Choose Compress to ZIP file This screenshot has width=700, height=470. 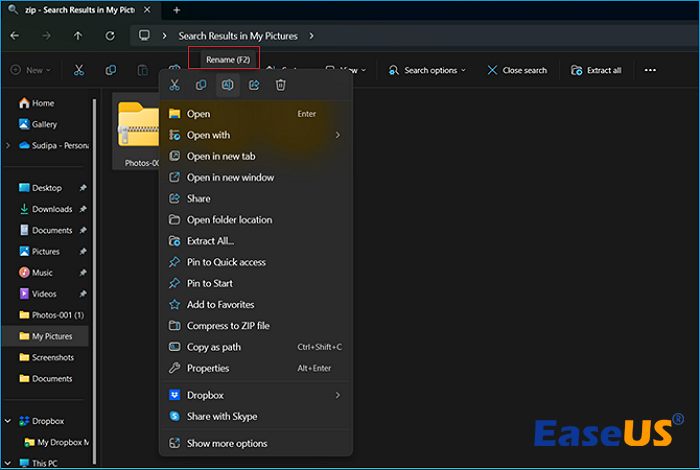(228, 326)
